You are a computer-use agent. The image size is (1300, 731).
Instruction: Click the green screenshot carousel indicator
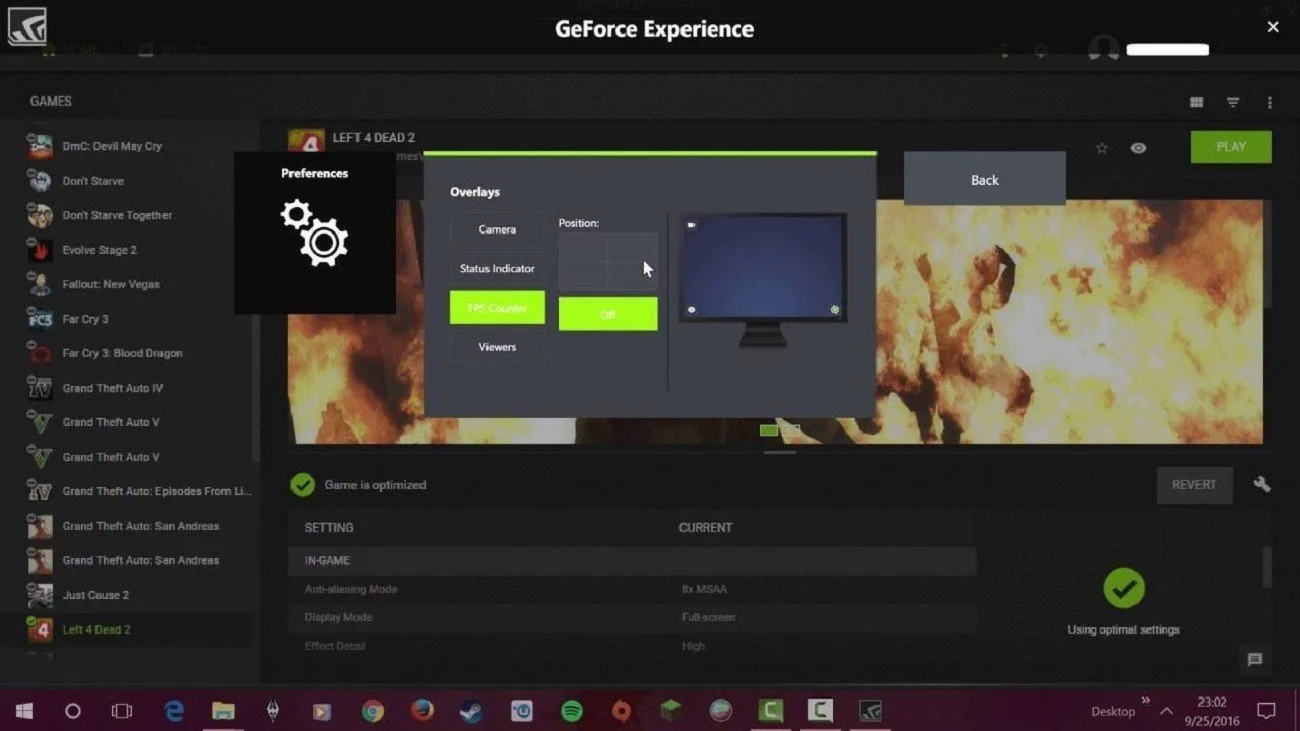point(769,430)
